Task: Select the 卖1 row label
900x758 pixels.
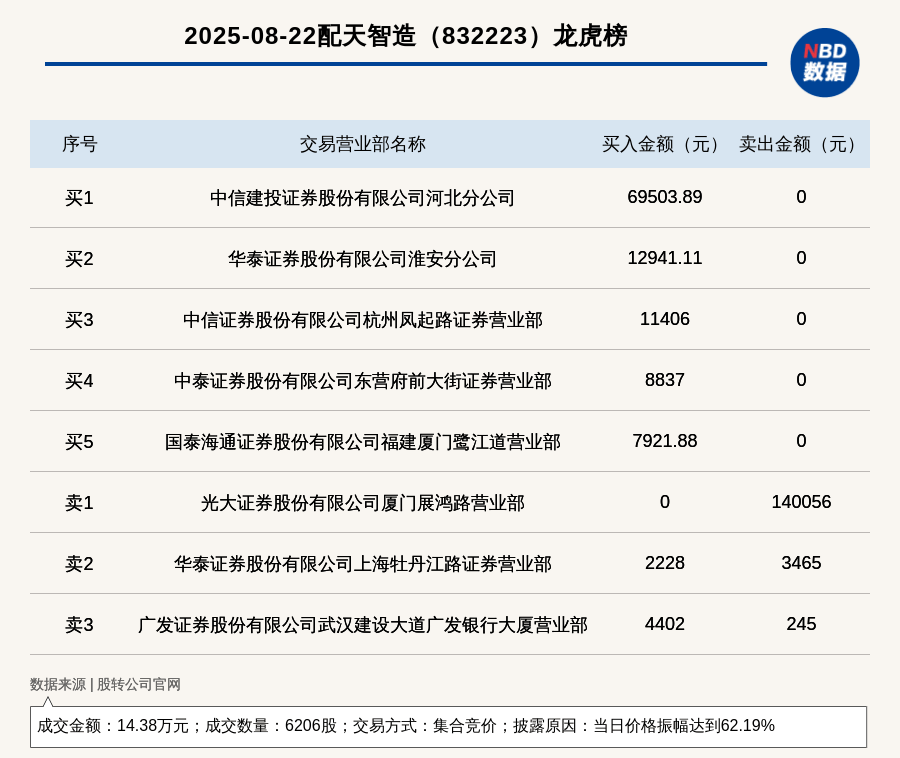Action: click(79, 503)
